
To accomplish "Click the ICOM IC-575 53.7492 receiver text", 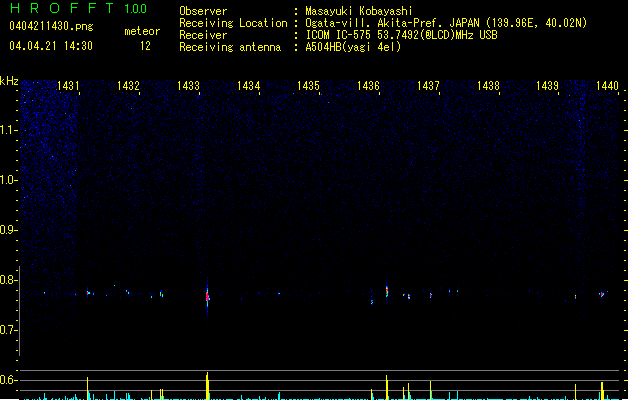I will pyautogui.click(x=401, y=35).
